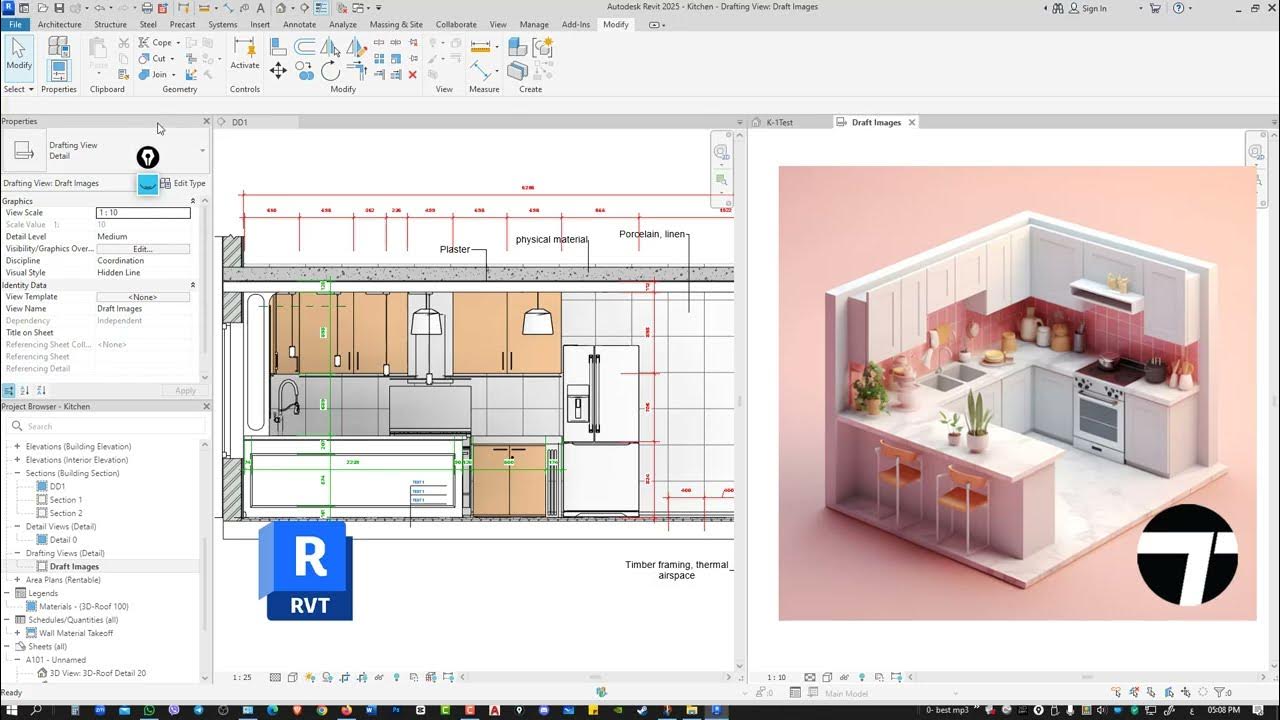Toggle Crop View in DD1 view bar
Viewport: 1280px width, 720px height.
point(344,677)
